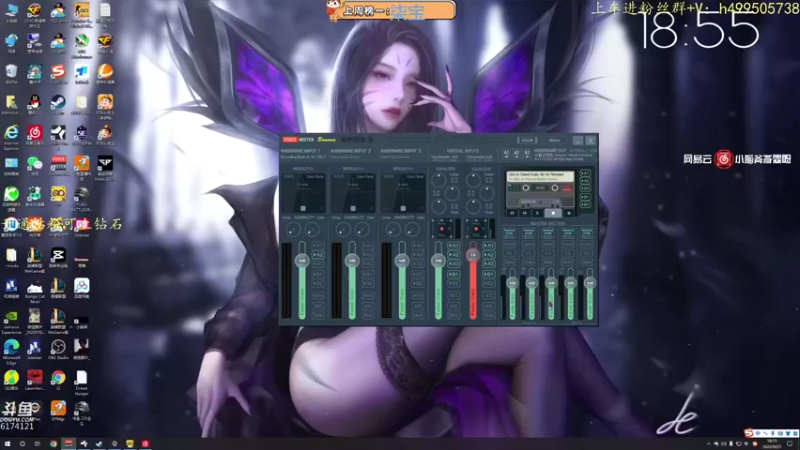Toggle A1 bus on first virtual input
800x450 pixels.
point(454,245)
